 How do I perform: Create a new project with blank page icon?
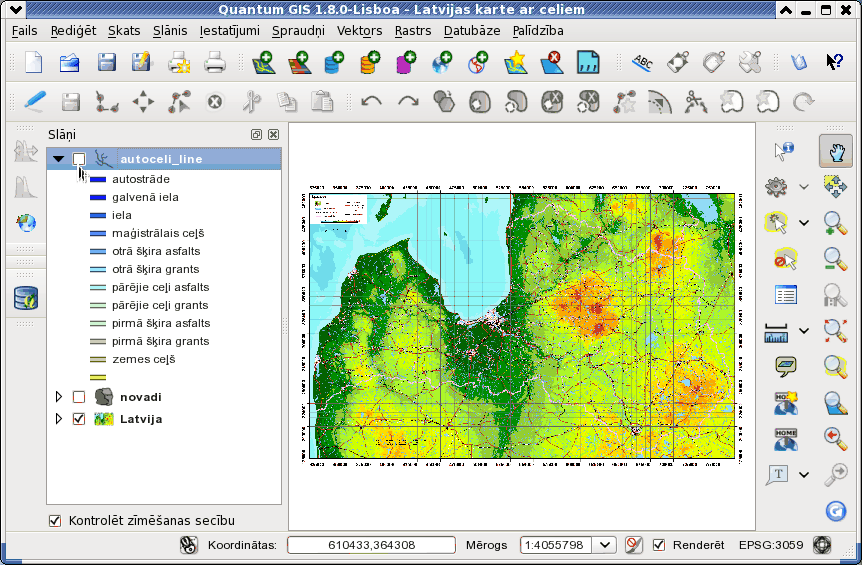[34, 63]
